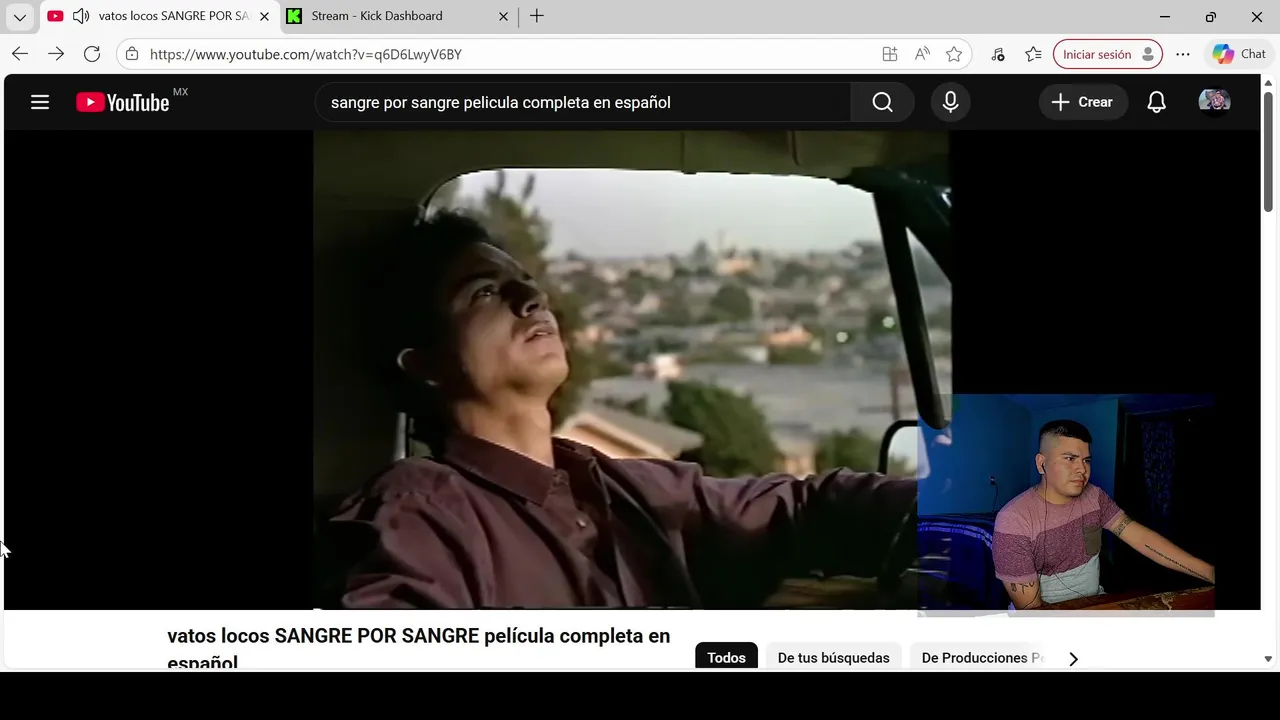Open the tab search dropdown arrow
The width and height of the screenshot is (1280, 720).
(x=19, y=16)
